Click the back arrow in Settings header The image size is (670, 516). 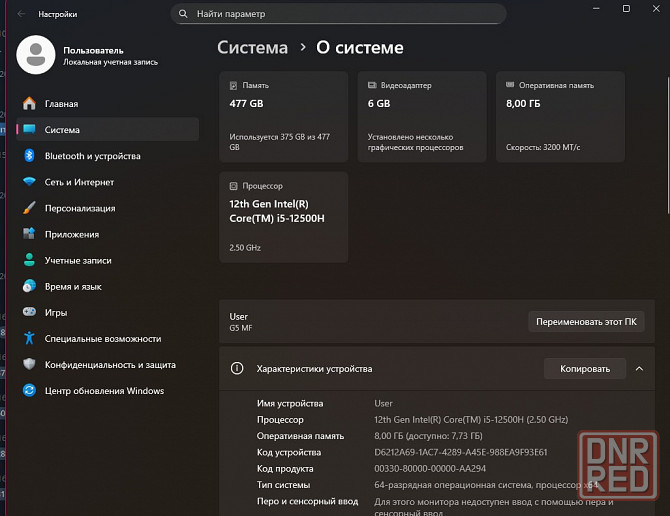point(21,14)
